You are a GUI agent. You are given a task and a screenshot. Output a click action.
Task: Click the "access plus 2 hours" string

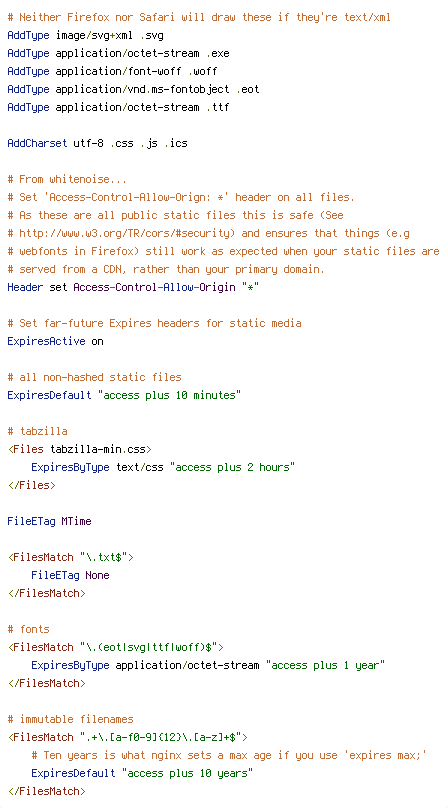[x=235, y=467]
